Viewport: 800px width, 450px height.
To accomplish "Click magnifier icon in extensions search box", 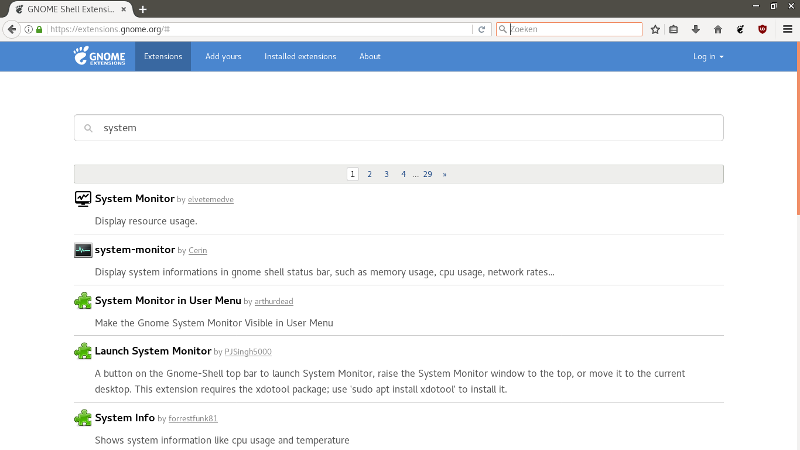I will click(88, 128).
